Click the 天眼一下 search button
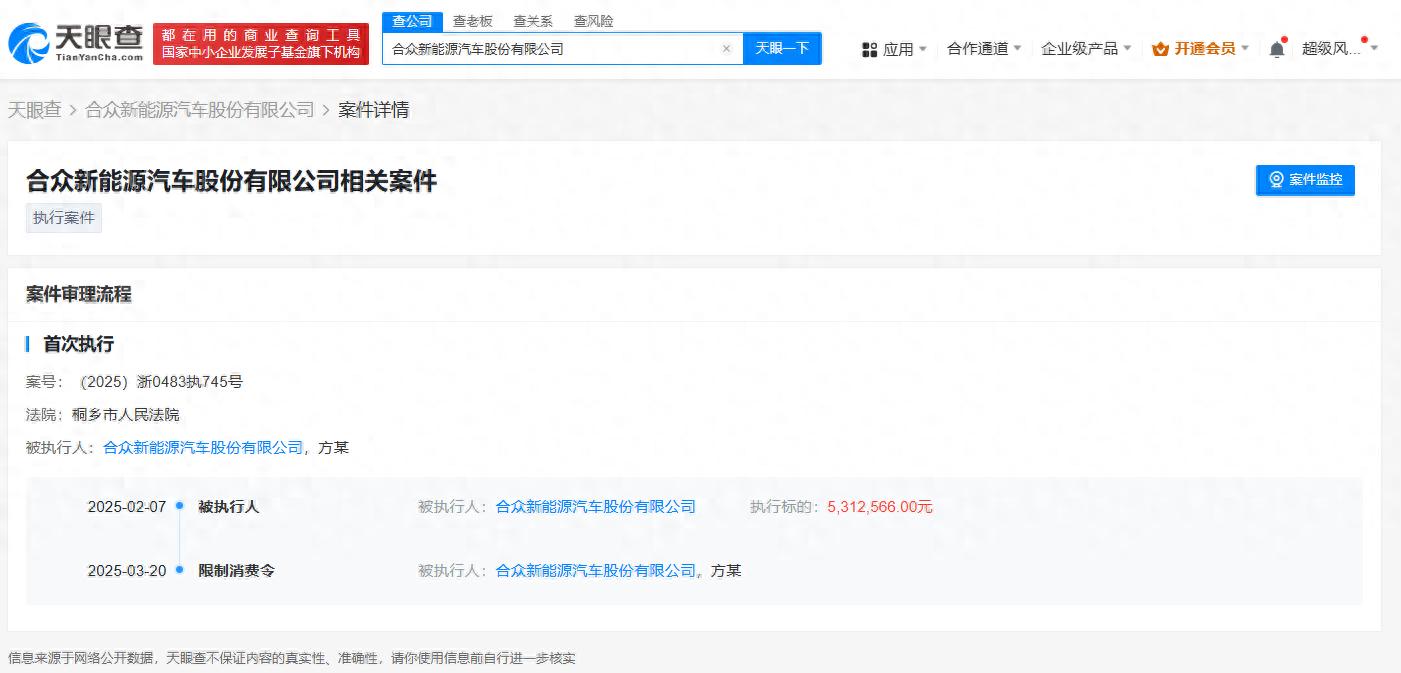The height and width of the screenshot is (673, 1401). tap(782, 48)
